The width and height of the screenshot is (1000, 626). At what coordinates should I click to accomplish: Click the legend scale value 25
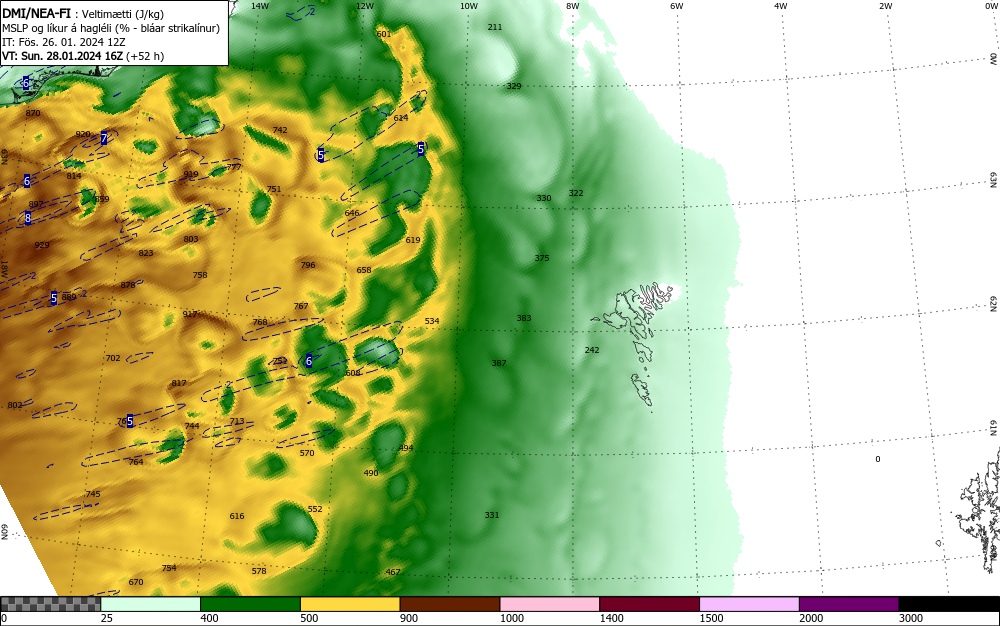tap(107, 618)
